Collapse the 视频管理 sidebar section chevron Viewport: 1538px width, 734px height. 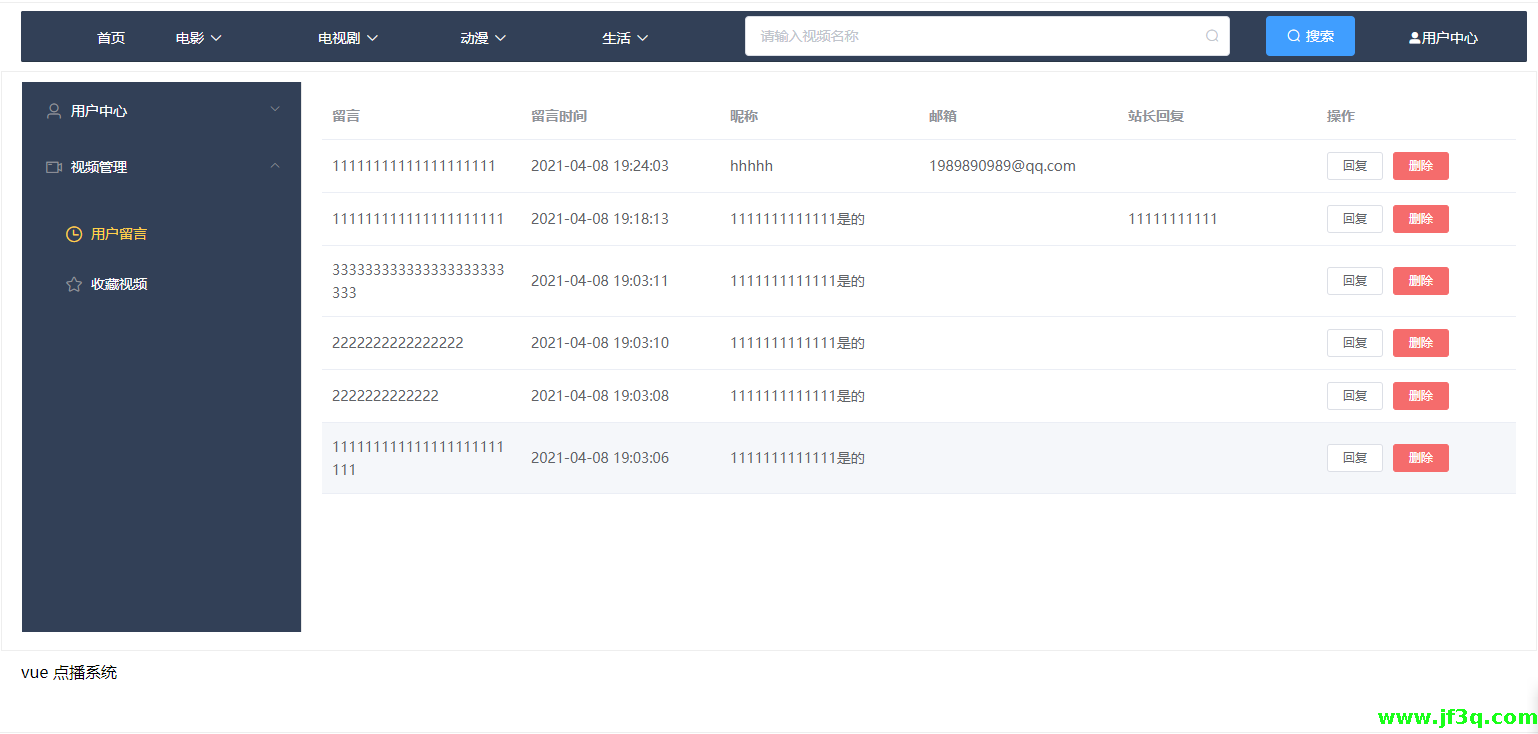click(x=275, y=166)
